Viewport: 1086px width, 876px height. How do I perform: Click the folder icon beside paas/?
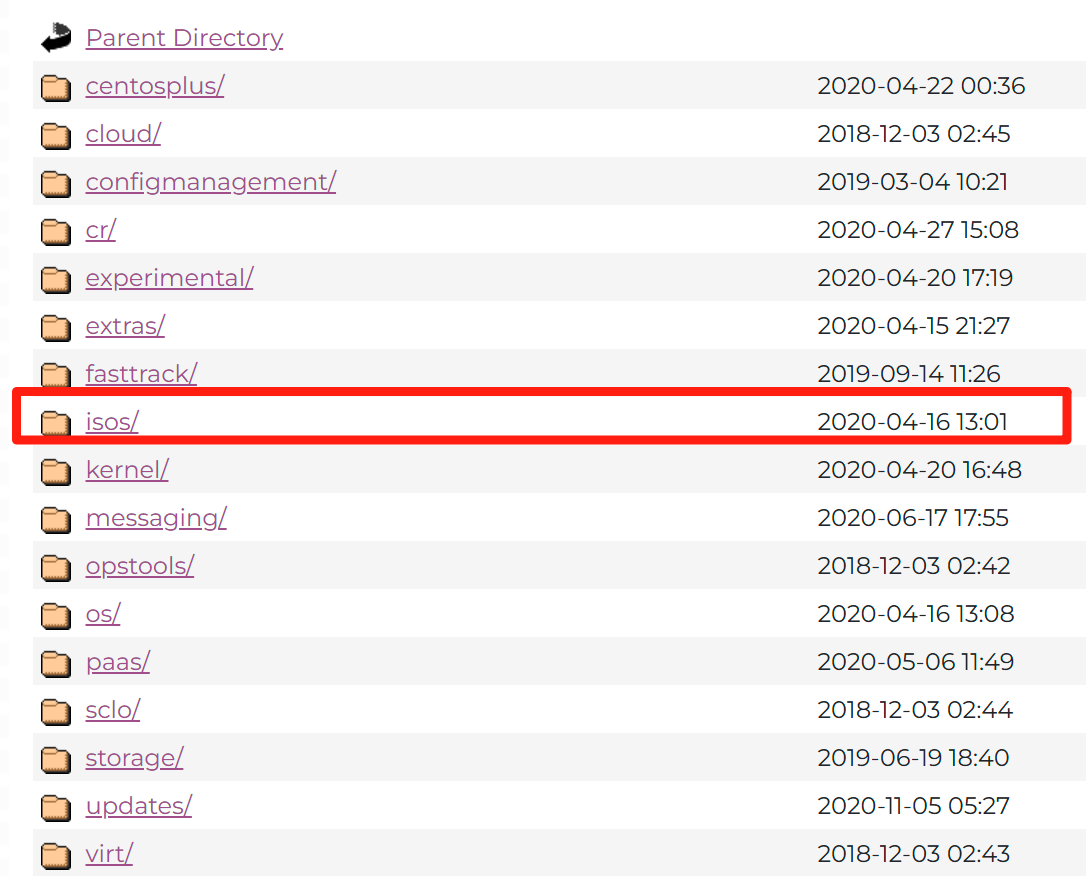[x=56, y=664]
